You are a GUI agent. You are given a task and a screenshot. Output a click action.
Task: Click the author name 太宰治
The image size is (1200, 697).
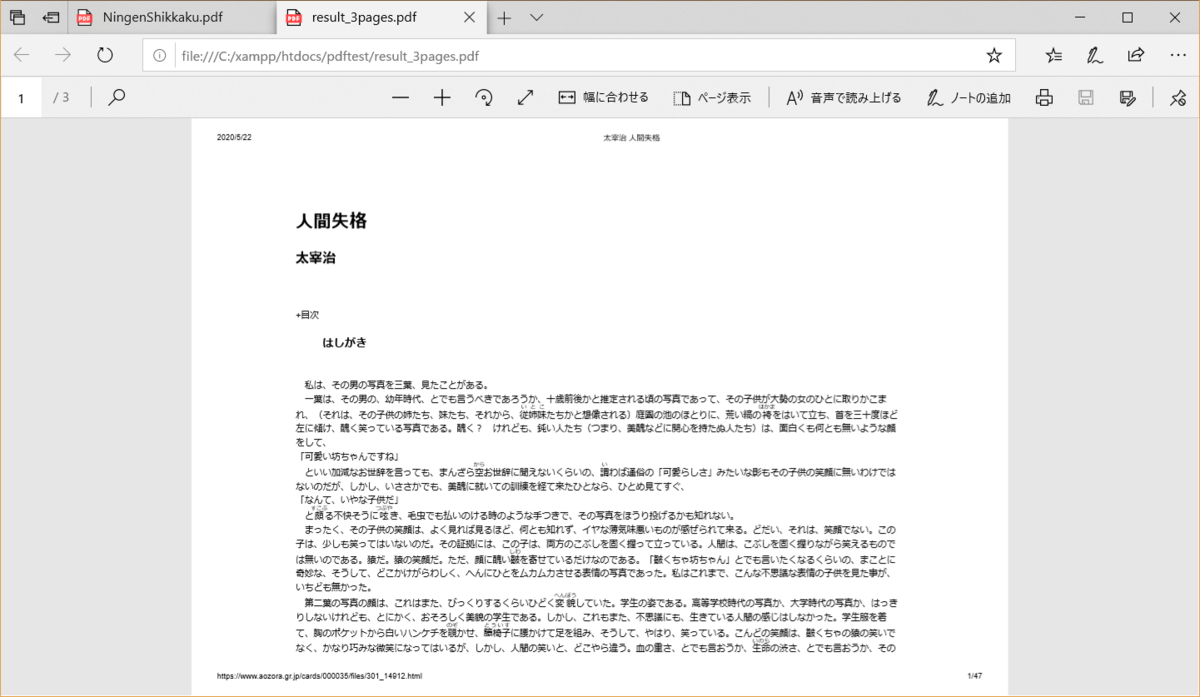316,258
